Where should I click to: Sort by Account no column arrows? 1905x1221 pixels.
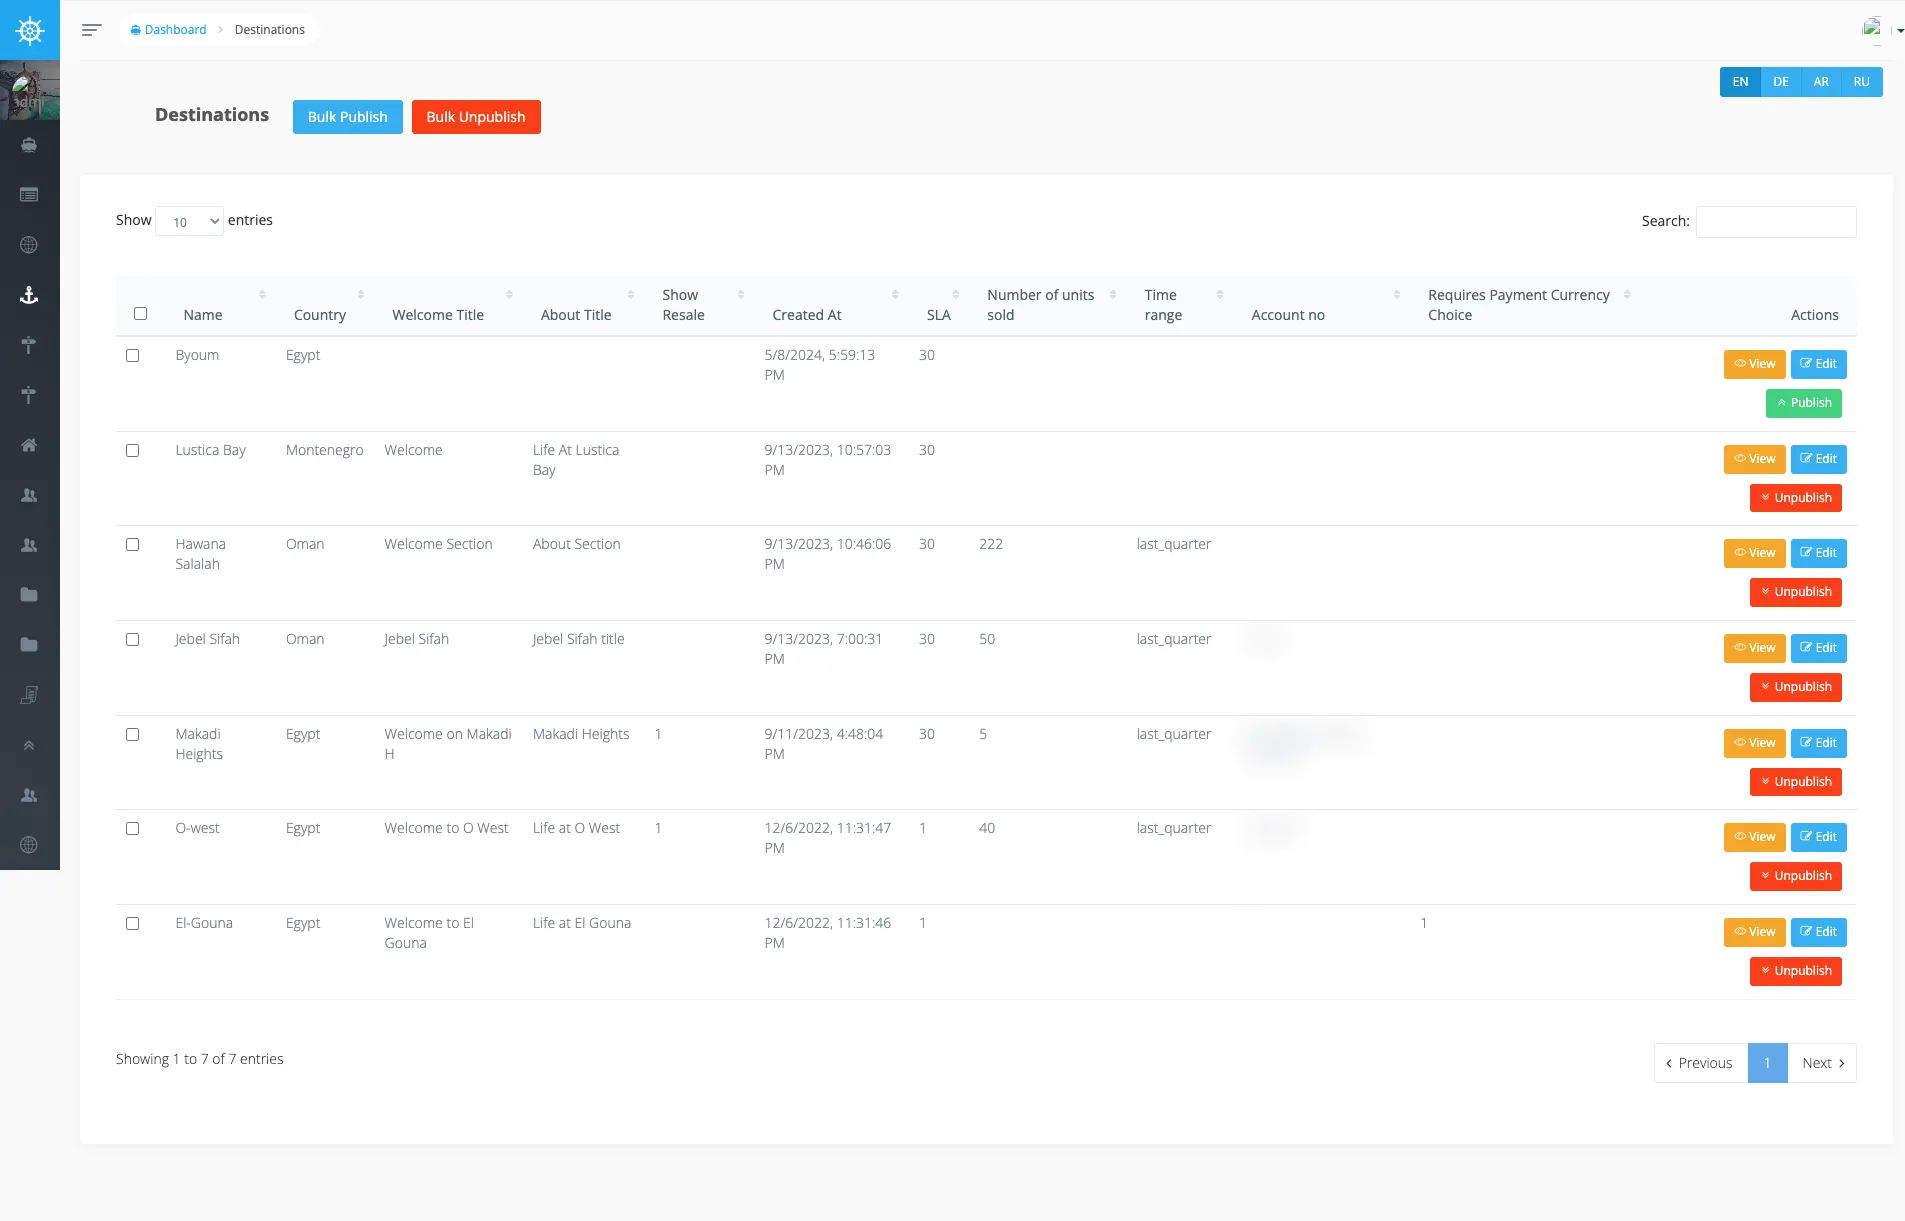1397,294
